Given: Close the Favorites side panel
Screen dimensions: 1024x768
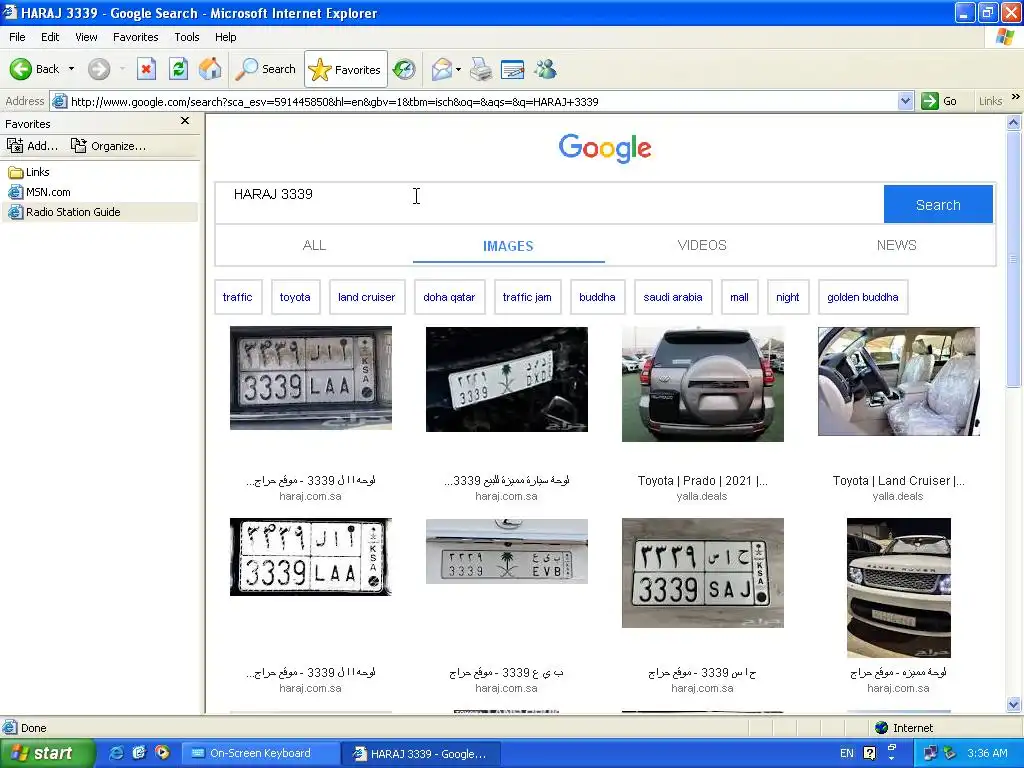Looking at the screenshot, I should [x=185, y=121].
